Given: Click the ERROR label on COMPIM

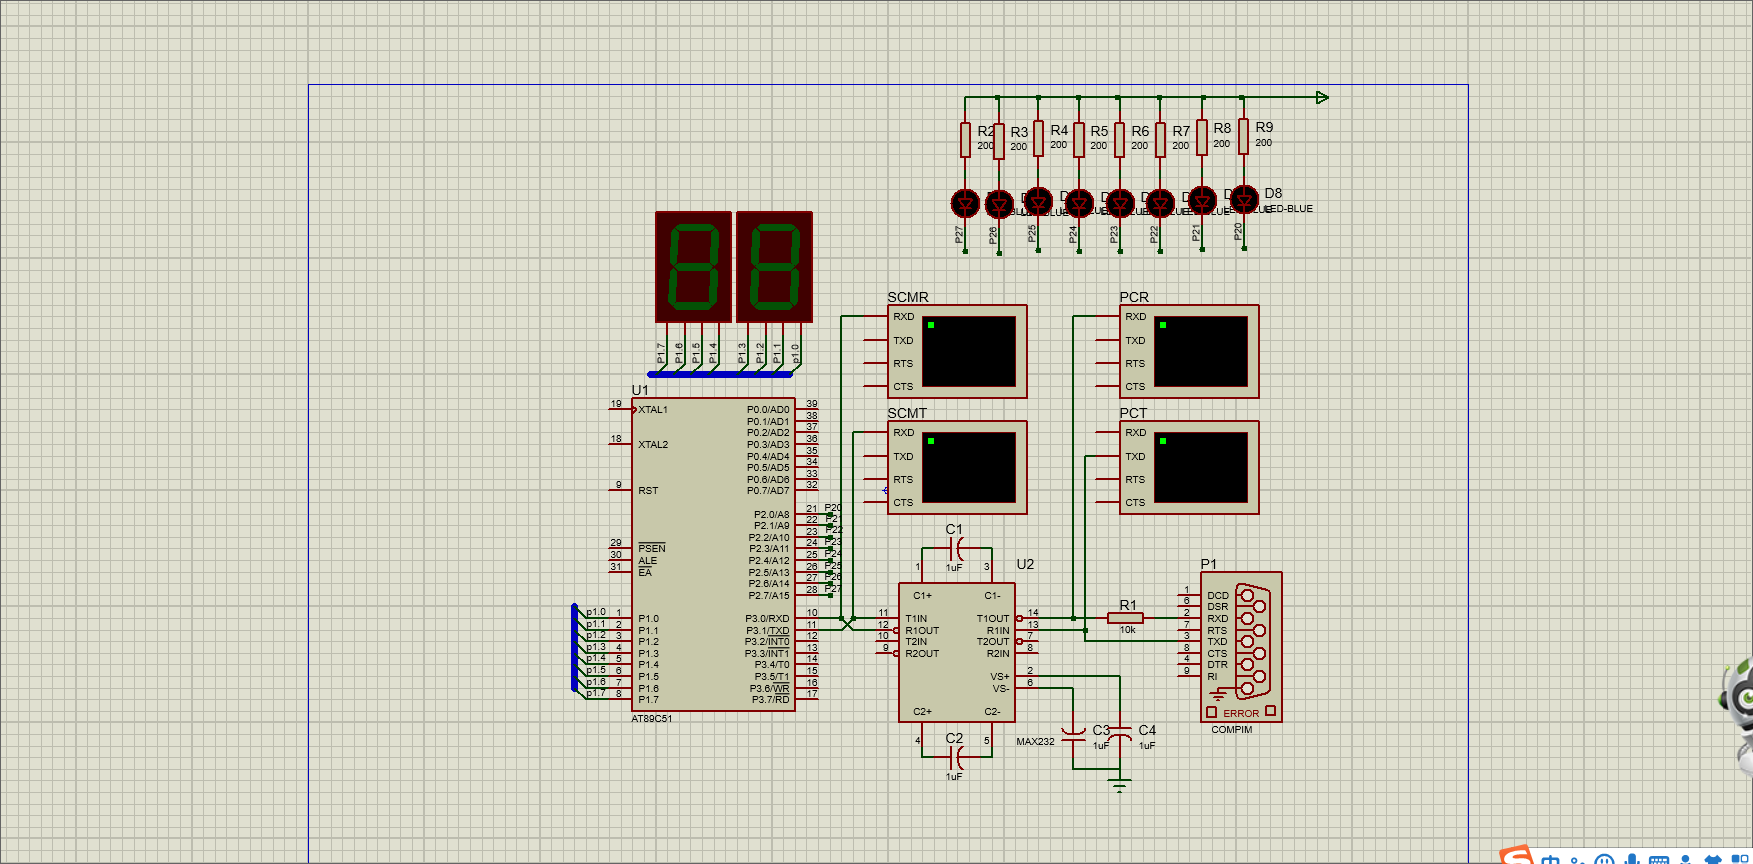Looking at the screenshot, I should [x=1241, y=714].
